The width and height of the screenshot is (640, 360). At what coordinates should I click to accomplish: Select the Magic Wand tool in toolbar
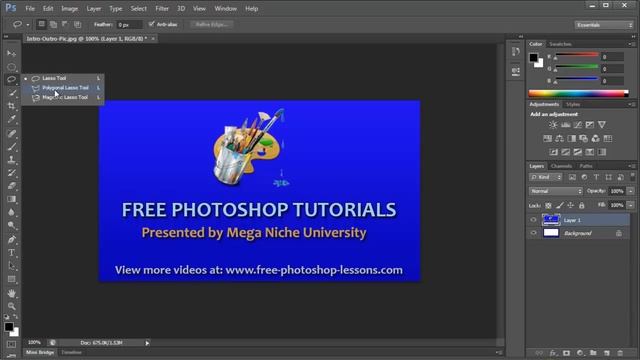pos(11,93)
